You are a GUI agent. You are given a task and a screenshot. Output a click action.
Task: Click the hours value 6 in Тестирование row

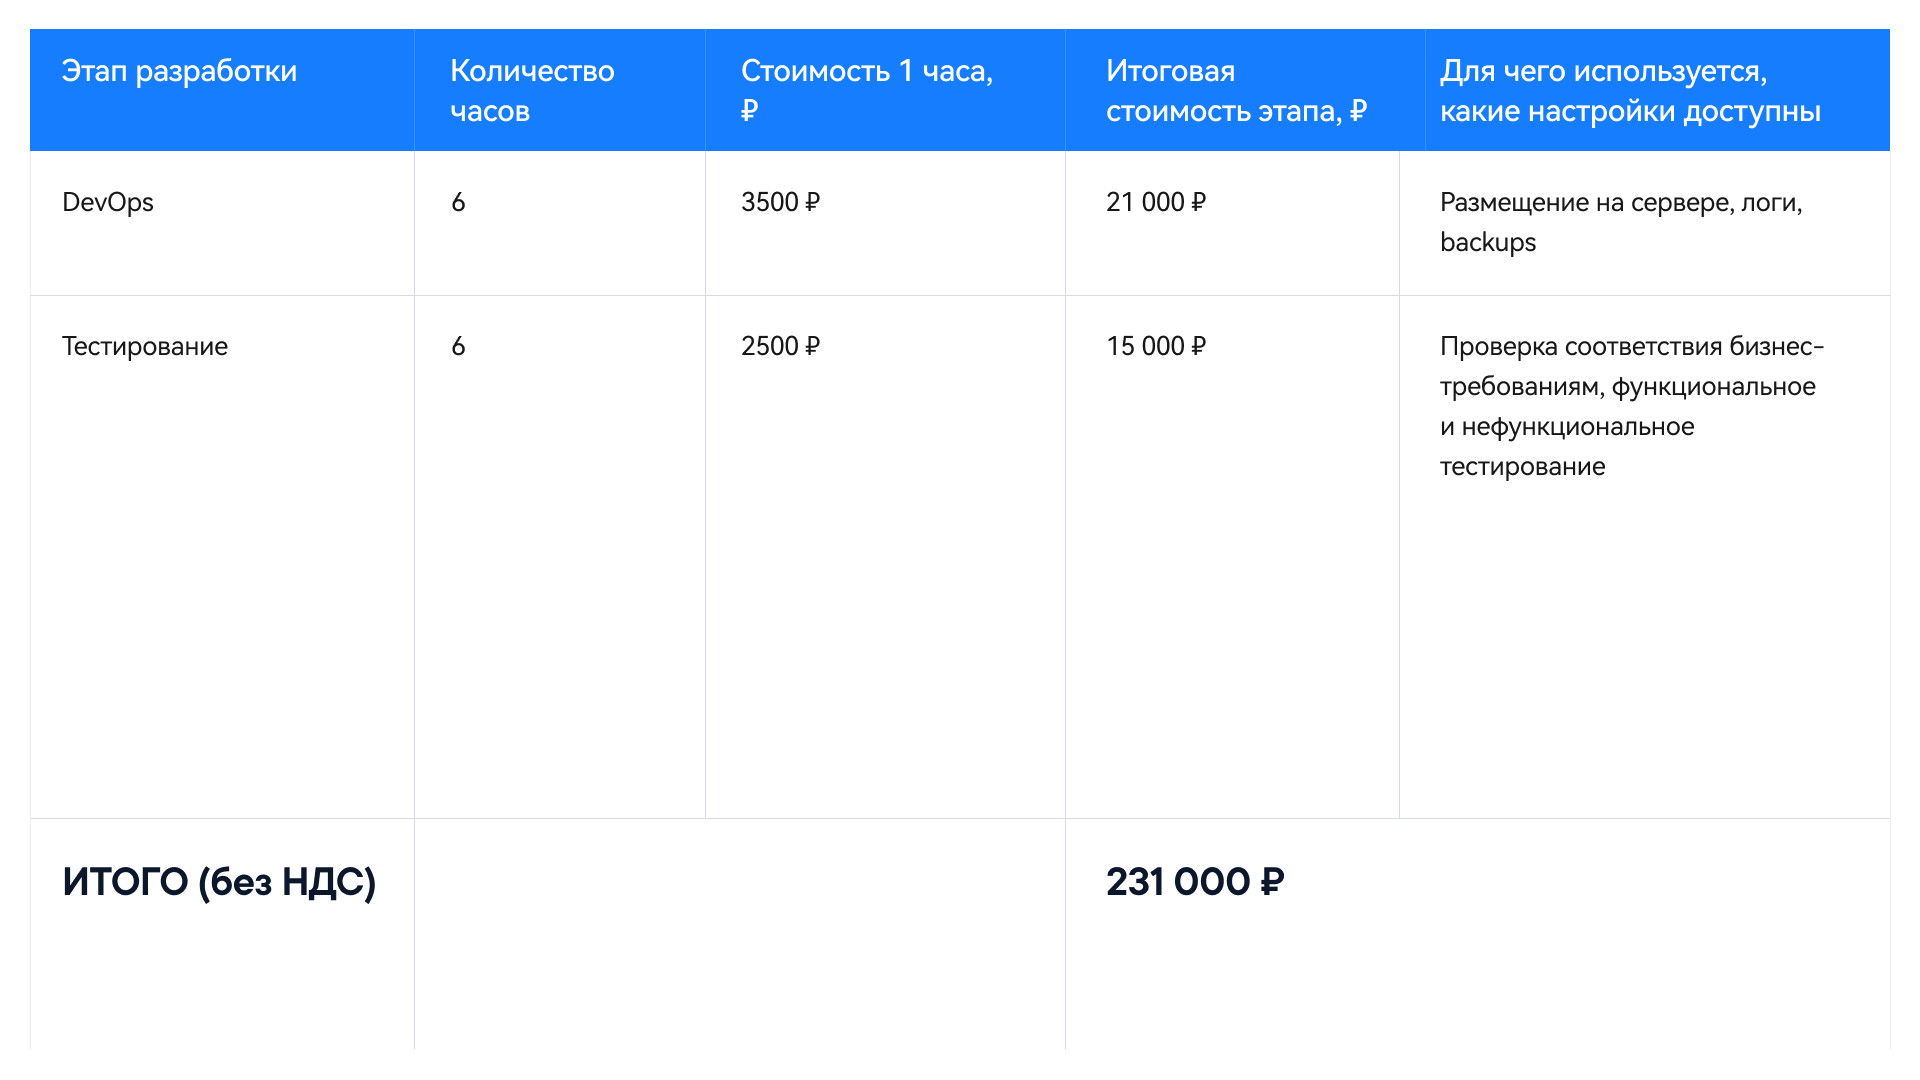(x=458, y=346)
